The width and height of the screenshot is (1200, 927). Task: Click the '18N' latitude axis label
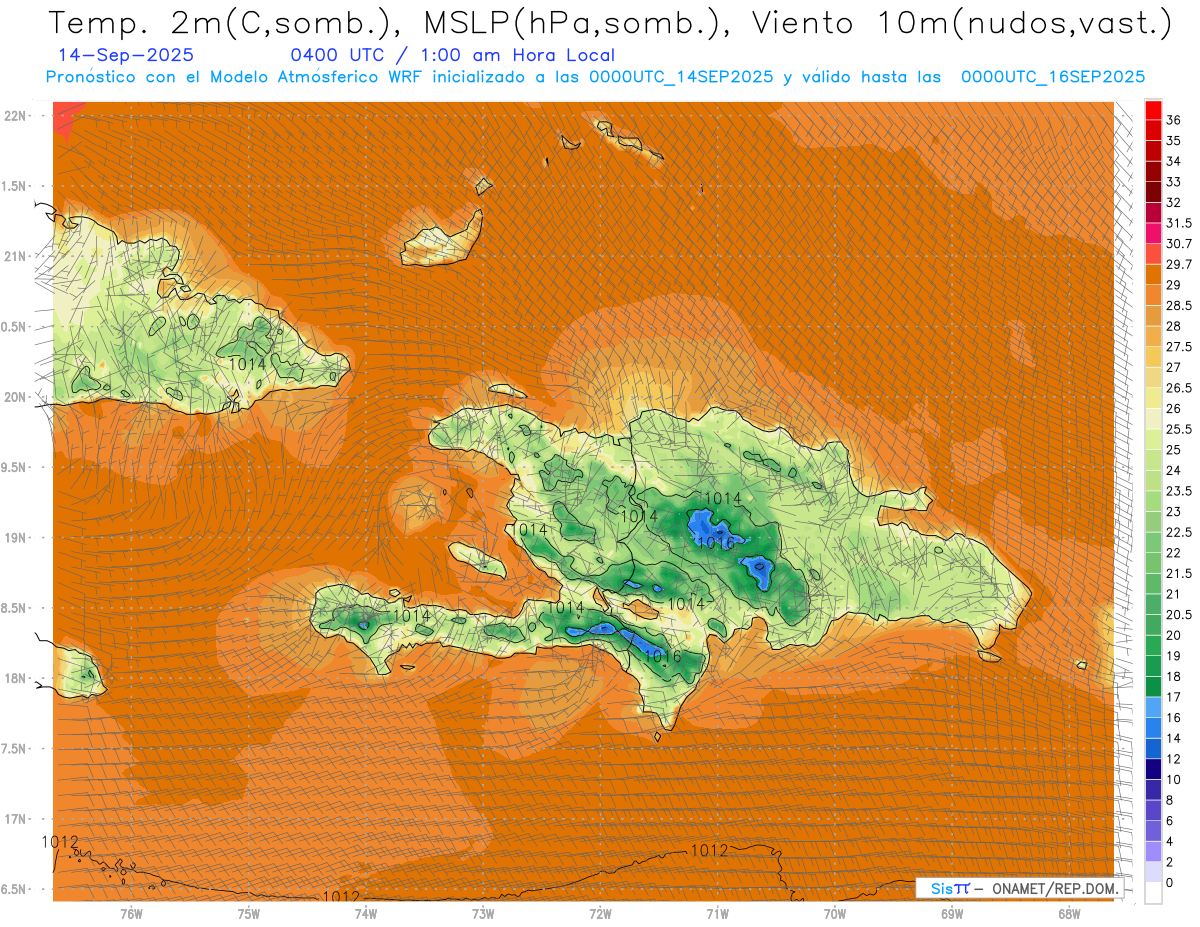[16, 678]
